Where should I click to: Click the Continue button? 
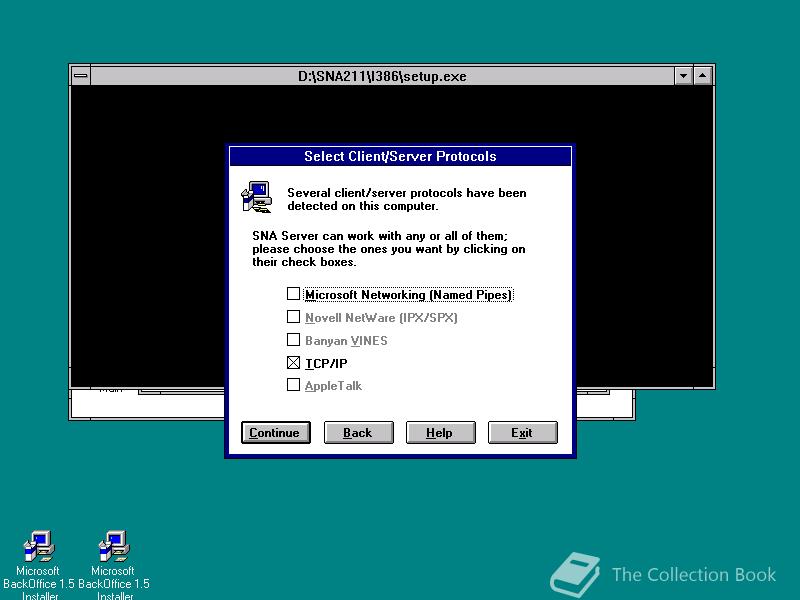click(276, 433)
